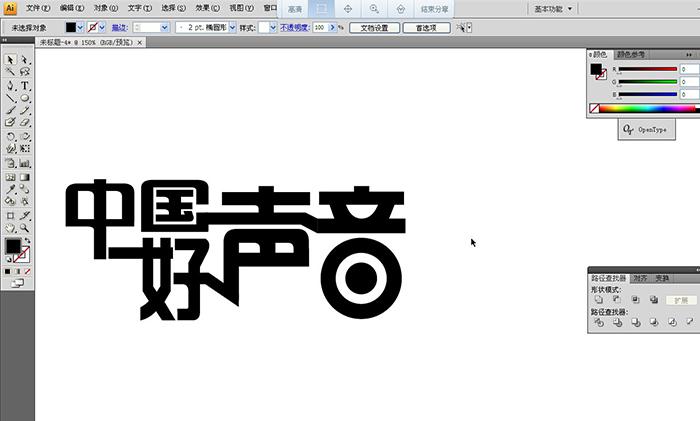Open the OpenType panel button
The image size is (700, 421).
click(x=646, y=129)
